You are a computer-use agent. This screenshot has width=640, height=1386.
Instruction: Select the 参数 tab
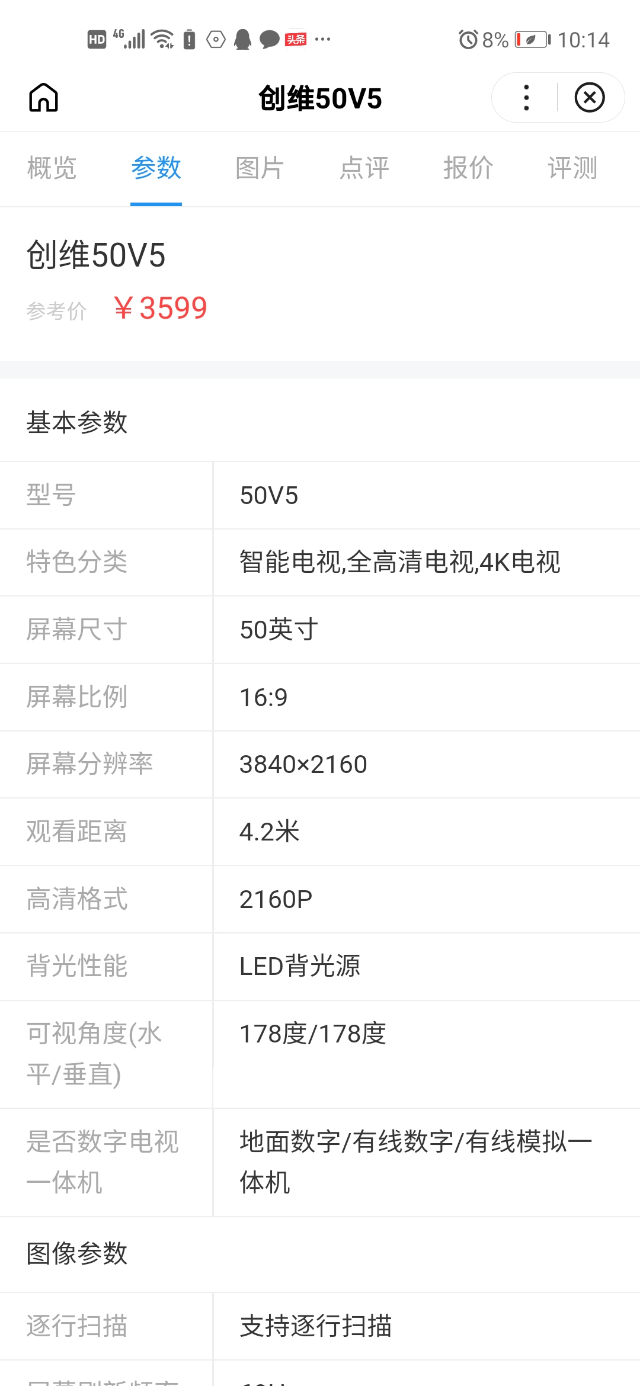[x=156, y=168]
